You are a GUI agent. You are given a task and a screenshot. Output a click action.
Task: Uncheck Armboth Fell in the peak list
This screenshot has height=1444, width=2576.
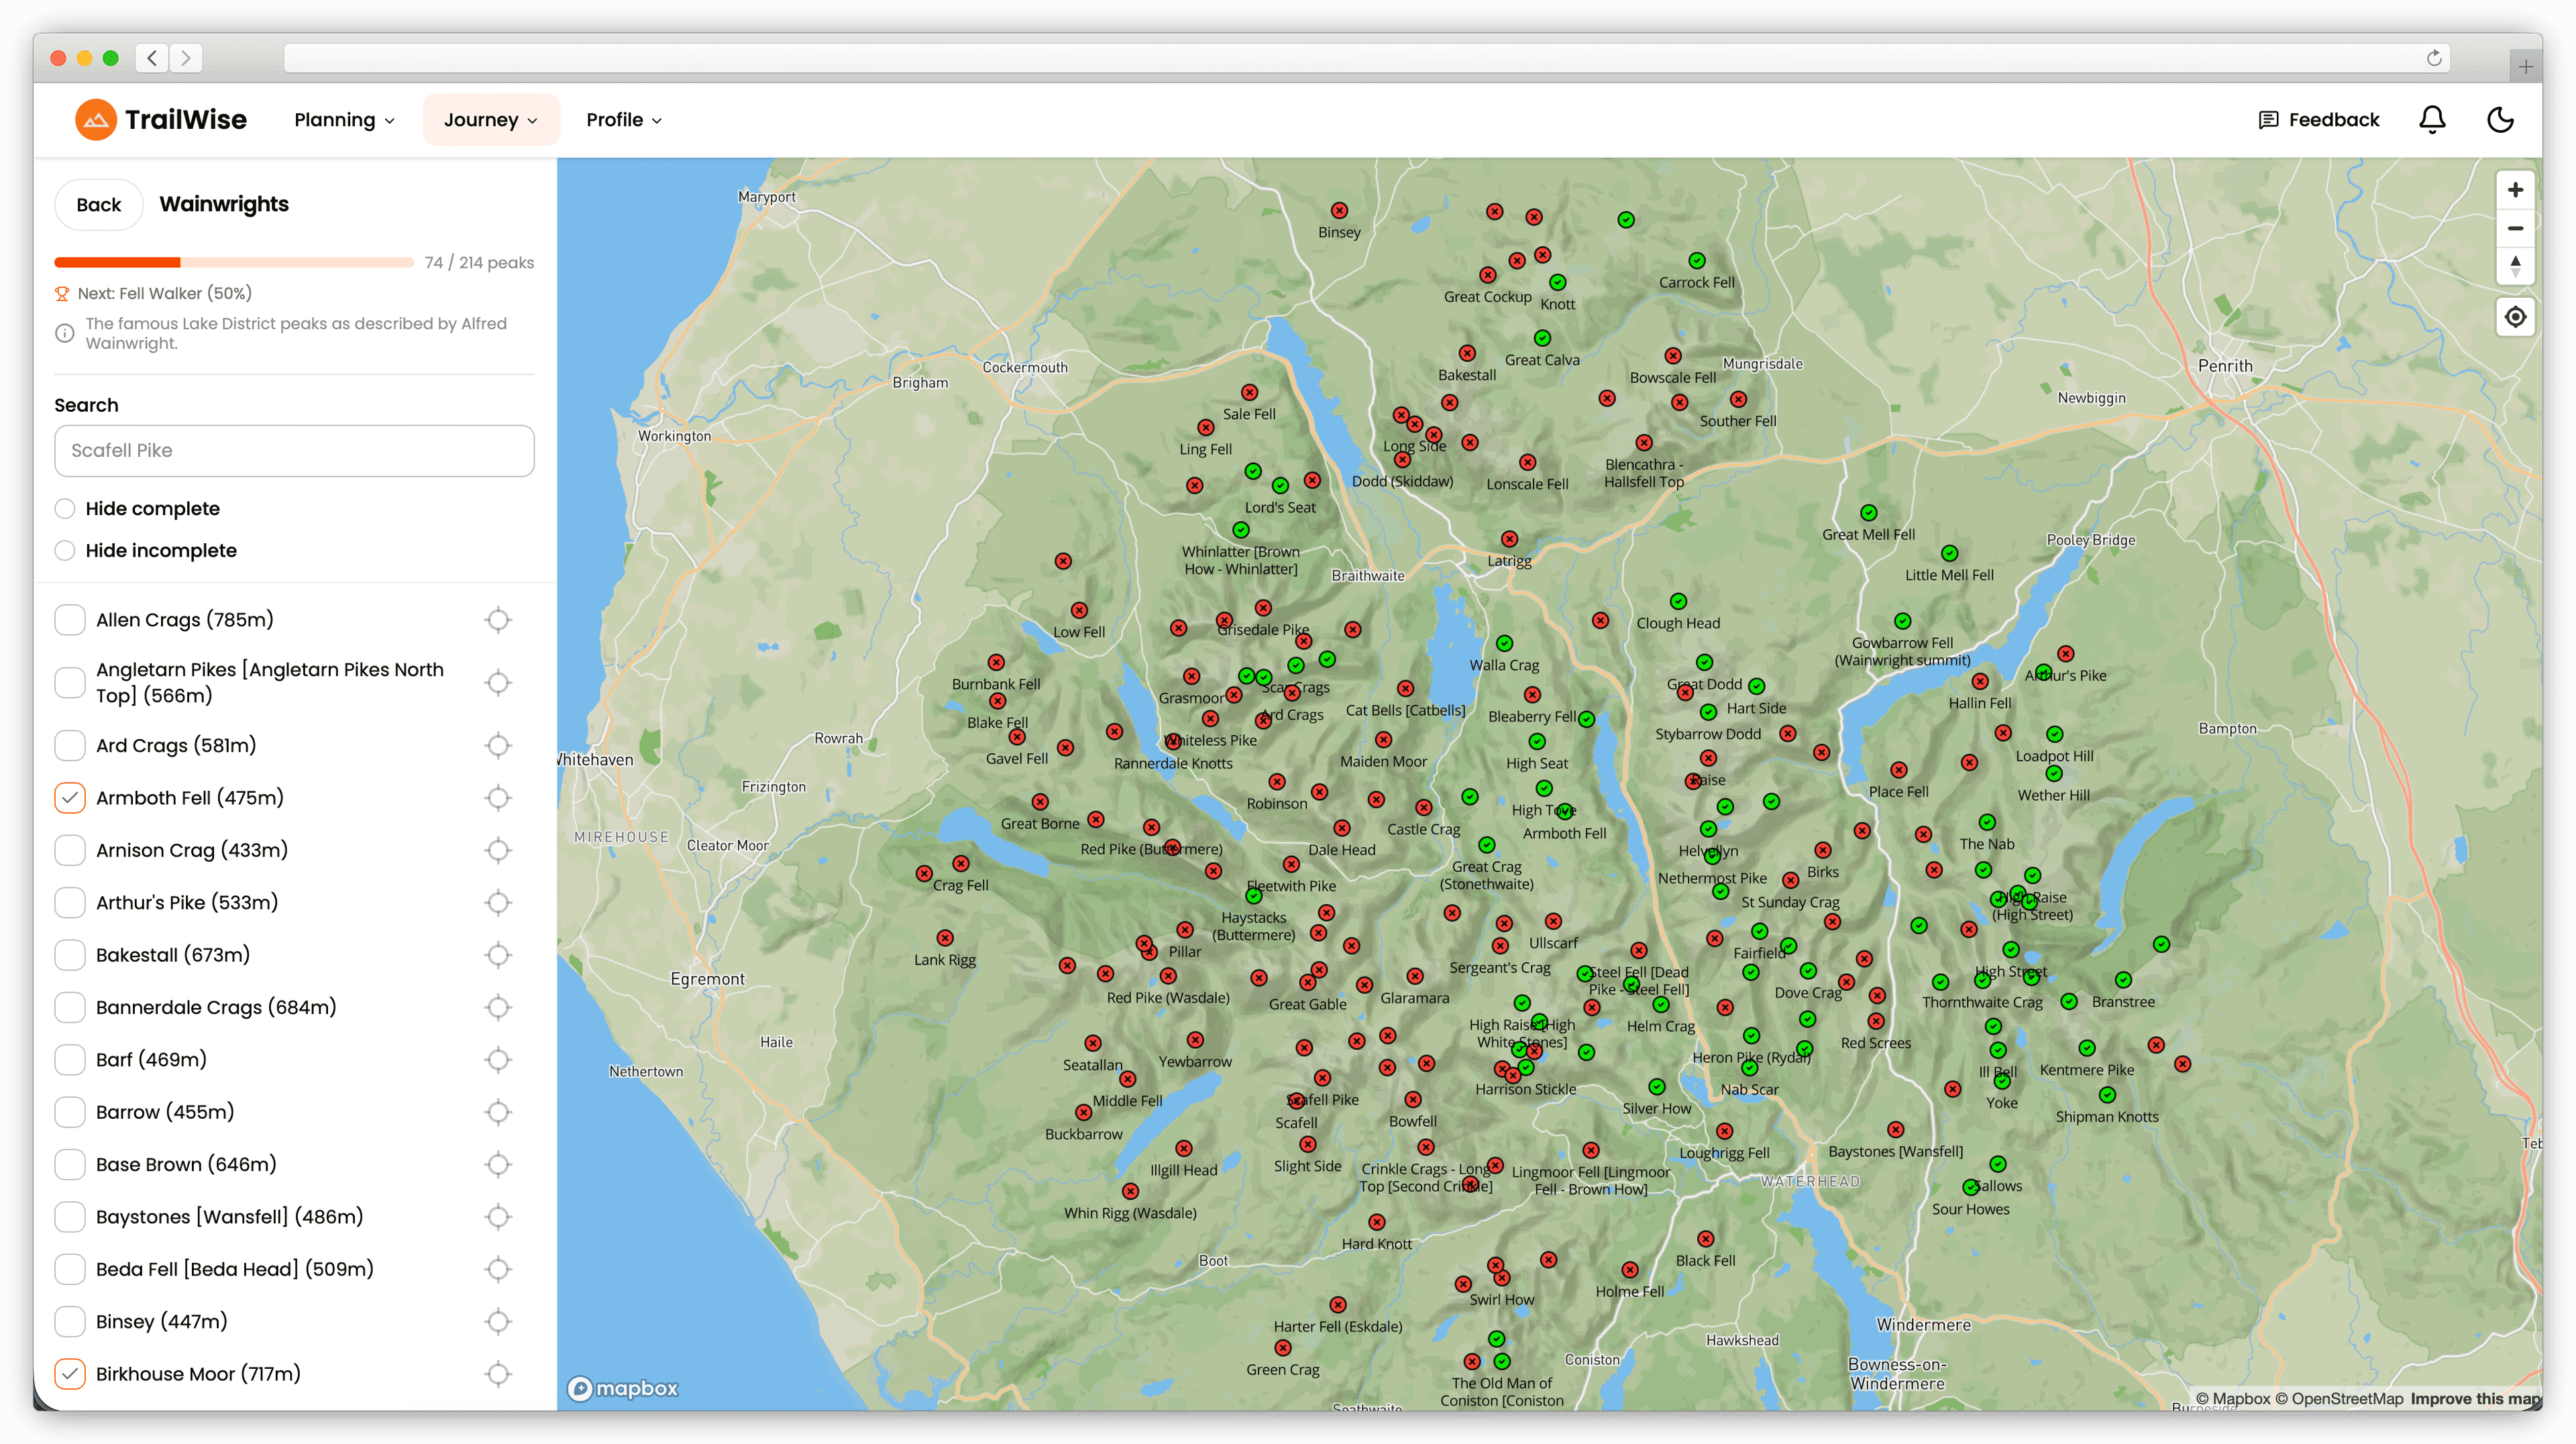(x=69, y=798)
